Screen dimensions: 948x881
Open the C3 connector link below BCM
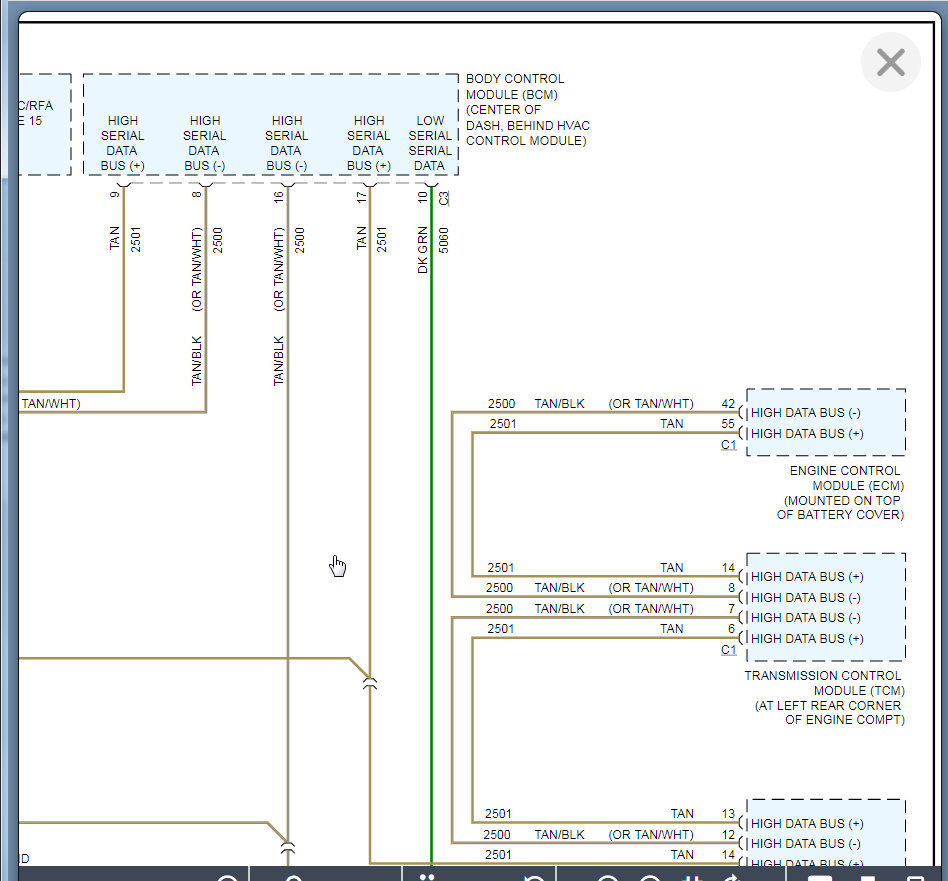[444, 197]
